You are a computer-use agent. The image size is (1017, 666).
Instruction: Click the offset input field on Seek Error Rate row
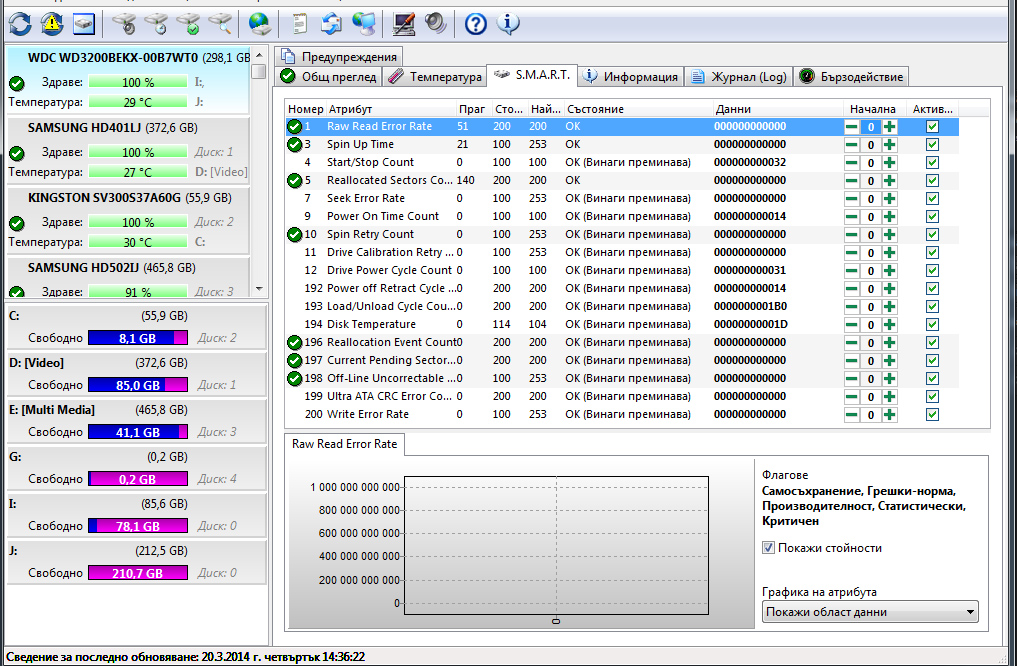(x=870, y=199)
